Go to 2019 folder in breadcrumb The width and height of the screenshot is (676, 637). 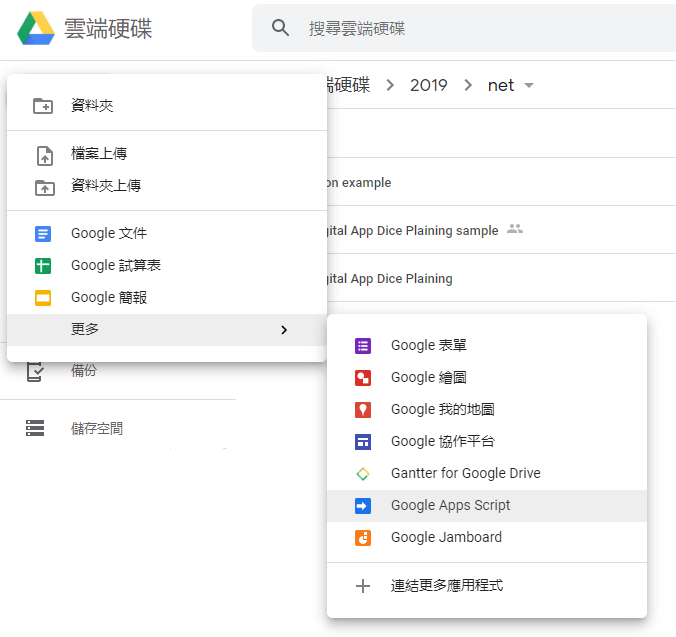click(x=429, y=85)
